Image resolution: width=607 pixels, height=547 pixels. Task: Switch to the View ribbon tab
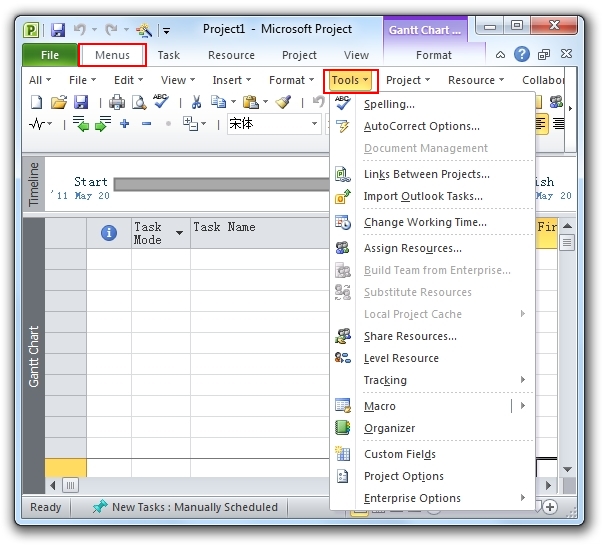tap(356, 55)
